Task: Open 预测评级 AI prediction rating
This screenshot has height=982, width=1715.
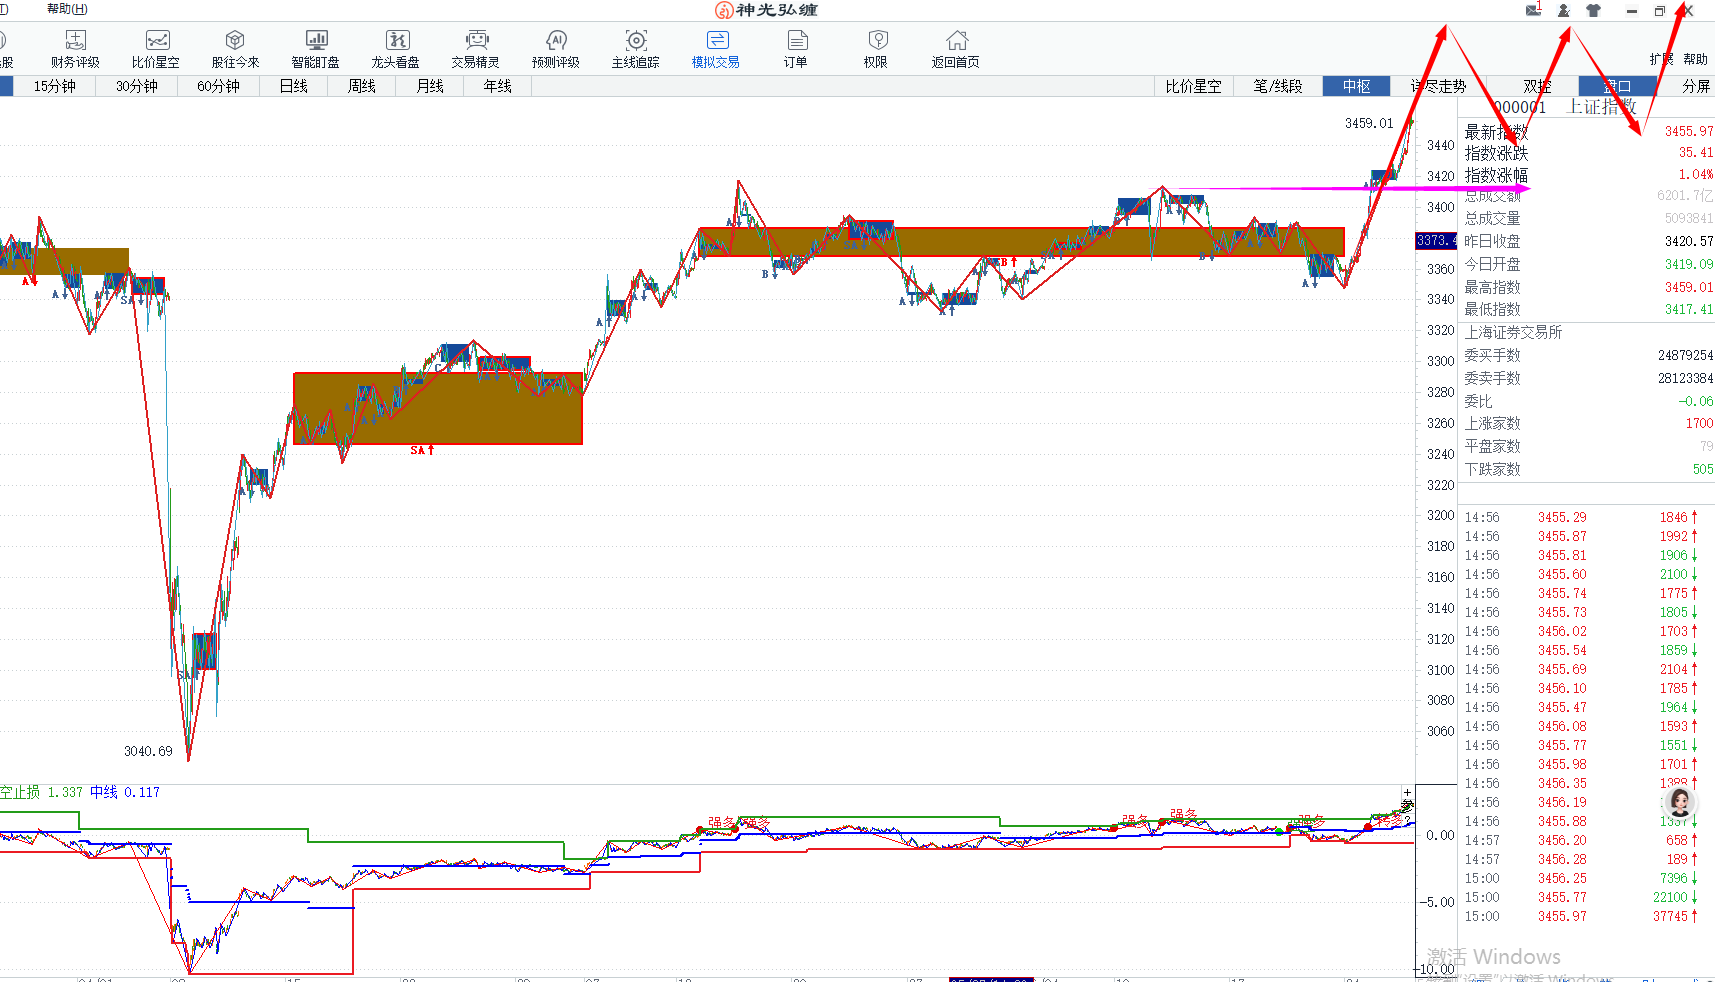Action: [x=555, y=48]
